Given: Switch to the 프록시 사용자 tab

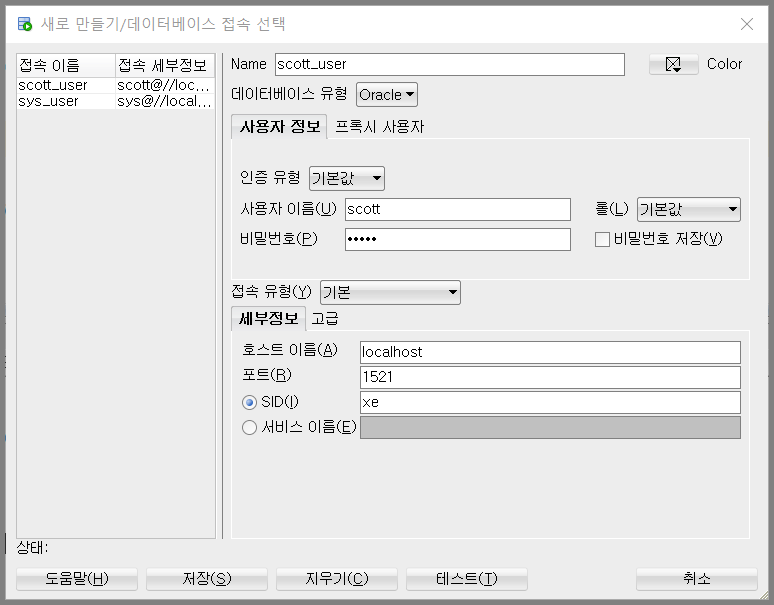Looking at the screenshot, I should (379, 127).
